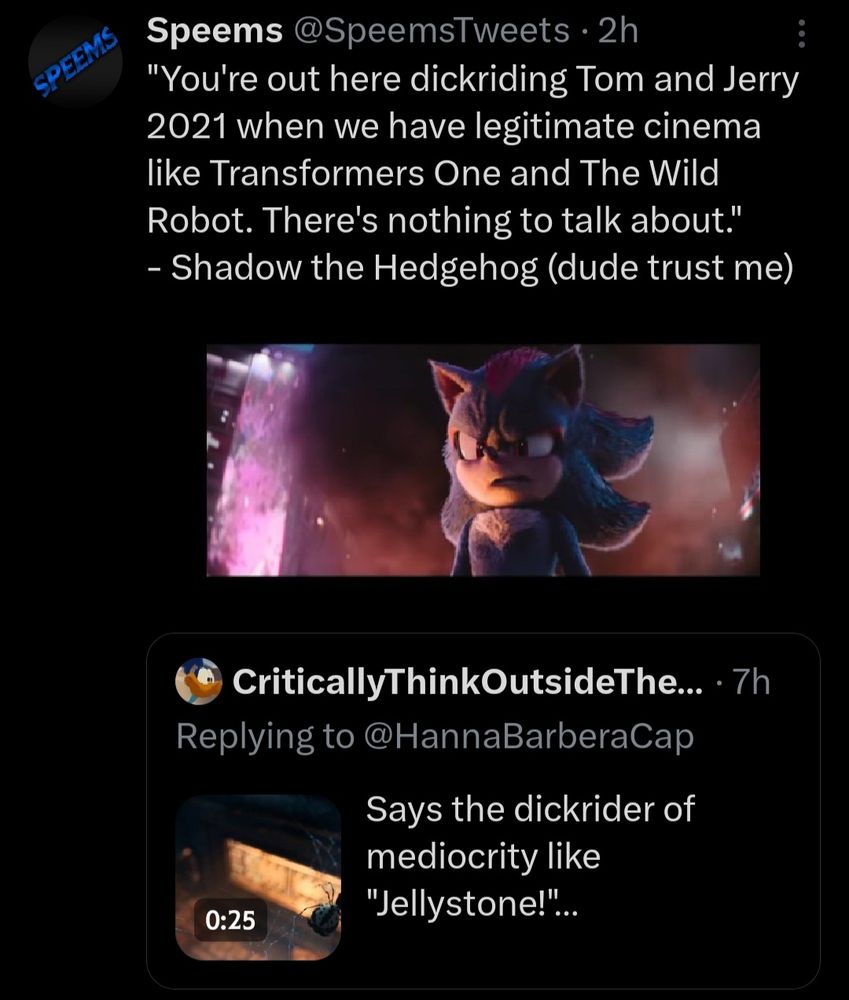Click the "Says the dickrider of" quoted line
Viewport: 849px width, 1000px height.
pos(530,808)
